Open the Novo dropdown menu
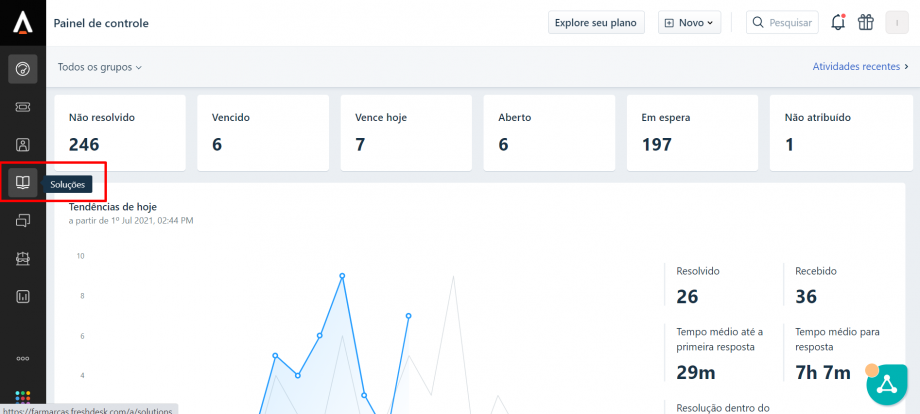Image resolution: width=920 pixels, height=414 pixels. 689,22
